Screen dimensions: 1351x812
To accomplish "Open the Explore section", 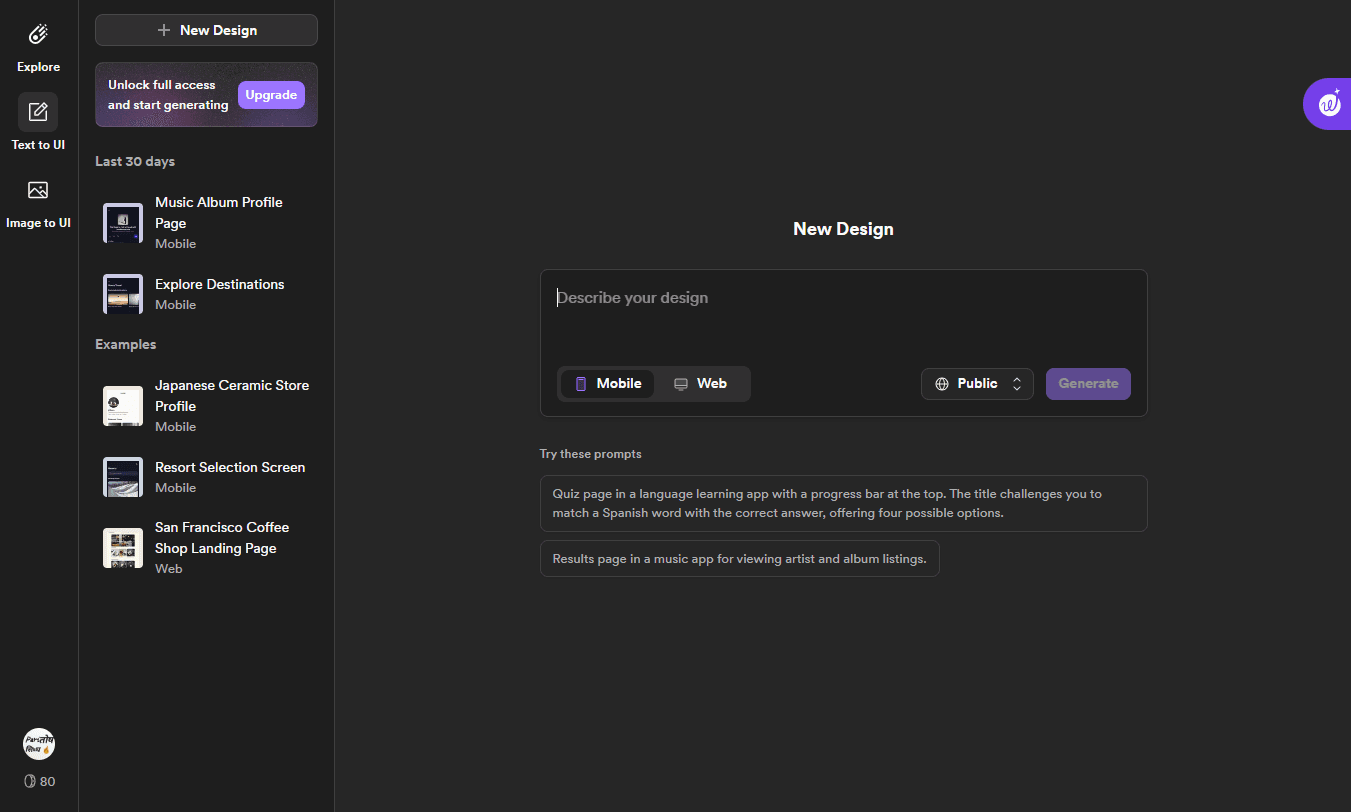I will [x=38, y=44].
